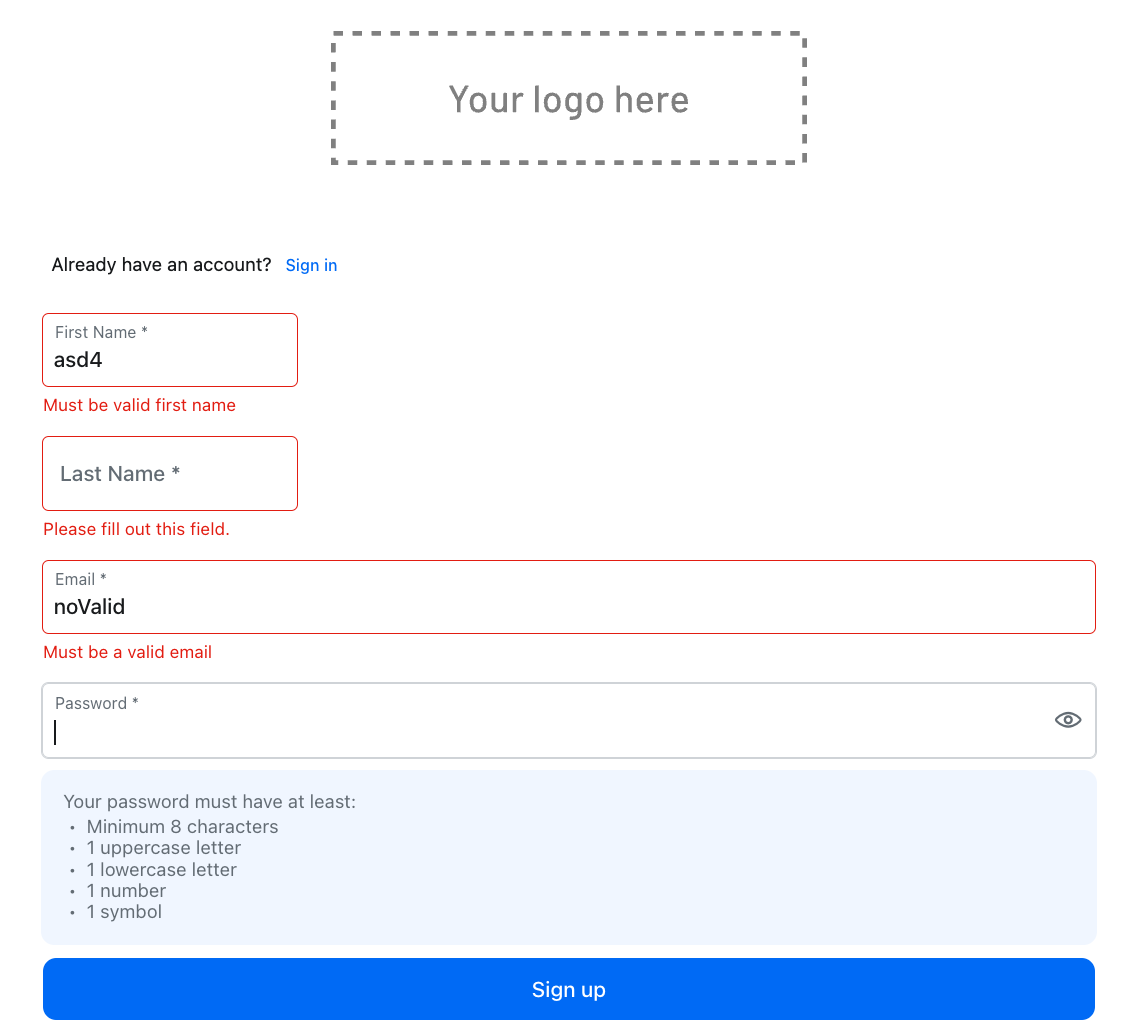Click the 'Minimum 8 characters' requirement
Image resolution: width=1134 pixels, height=1031 pixels.
182,827
